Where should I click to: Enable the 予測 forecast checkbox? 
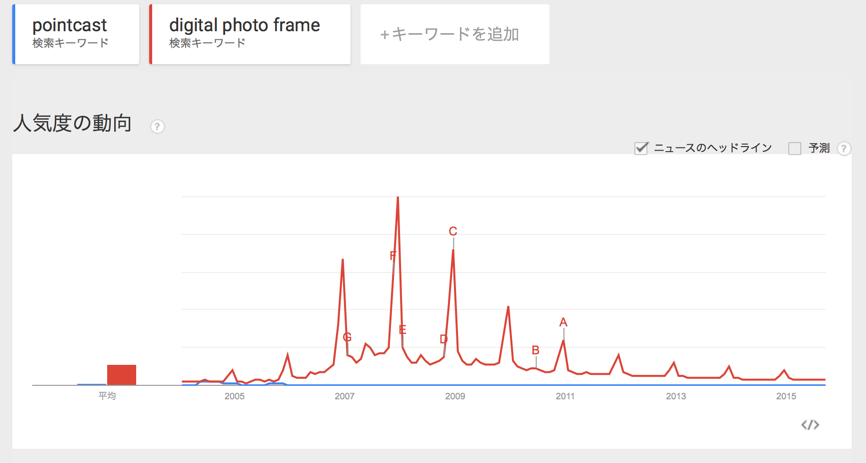(x=795, y=148)
